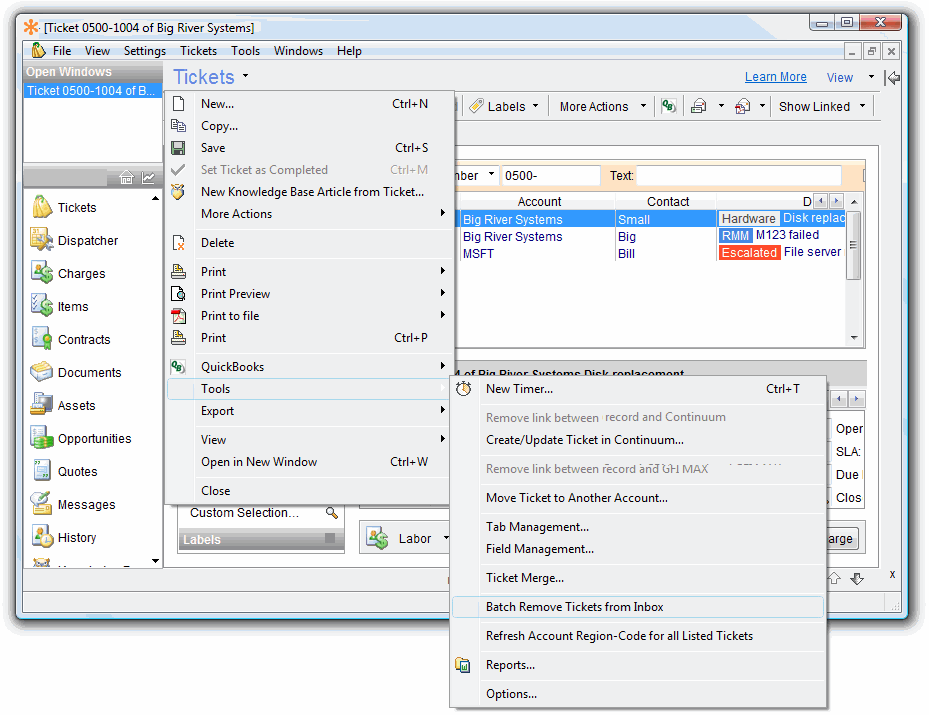Expand the Labels toolbar dropdown
Image resolution: width=929 pixels, height=715 pixels.
(x=535, y=106)
